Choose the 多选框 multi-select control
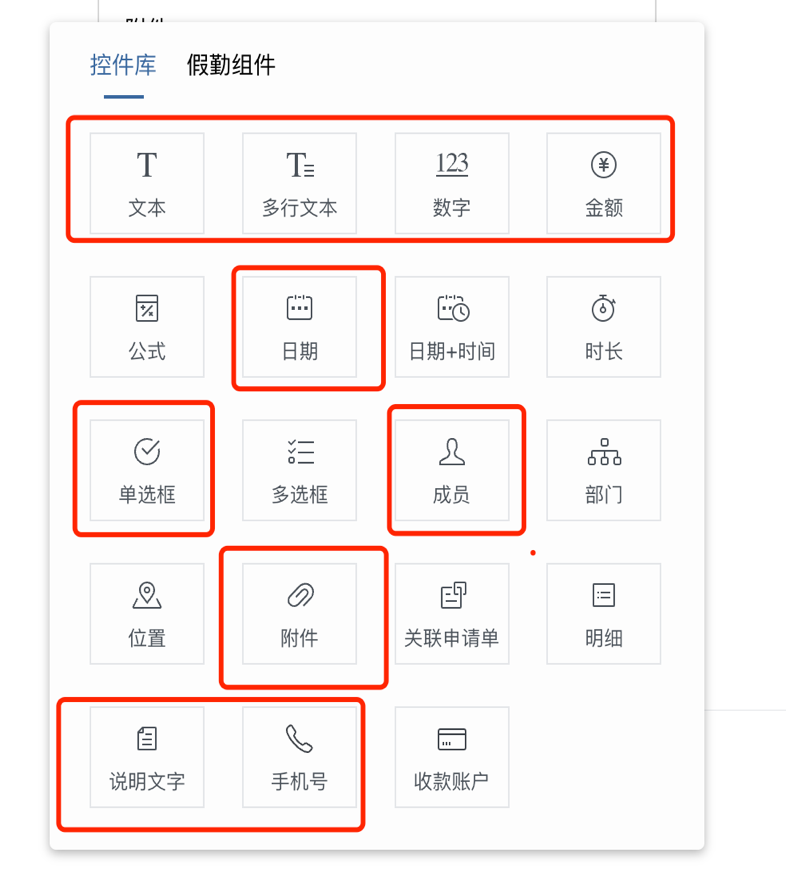The image size is (786, 888). tap(300, 470)
